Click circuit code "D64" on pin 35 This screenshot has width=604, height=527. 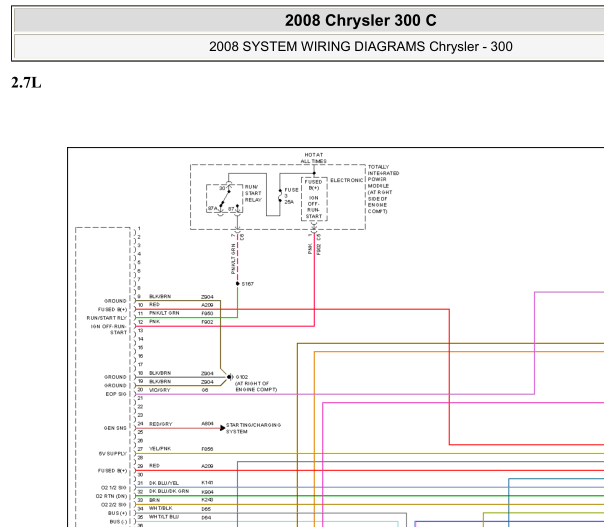pyautogui.click(x=206, y=518)
